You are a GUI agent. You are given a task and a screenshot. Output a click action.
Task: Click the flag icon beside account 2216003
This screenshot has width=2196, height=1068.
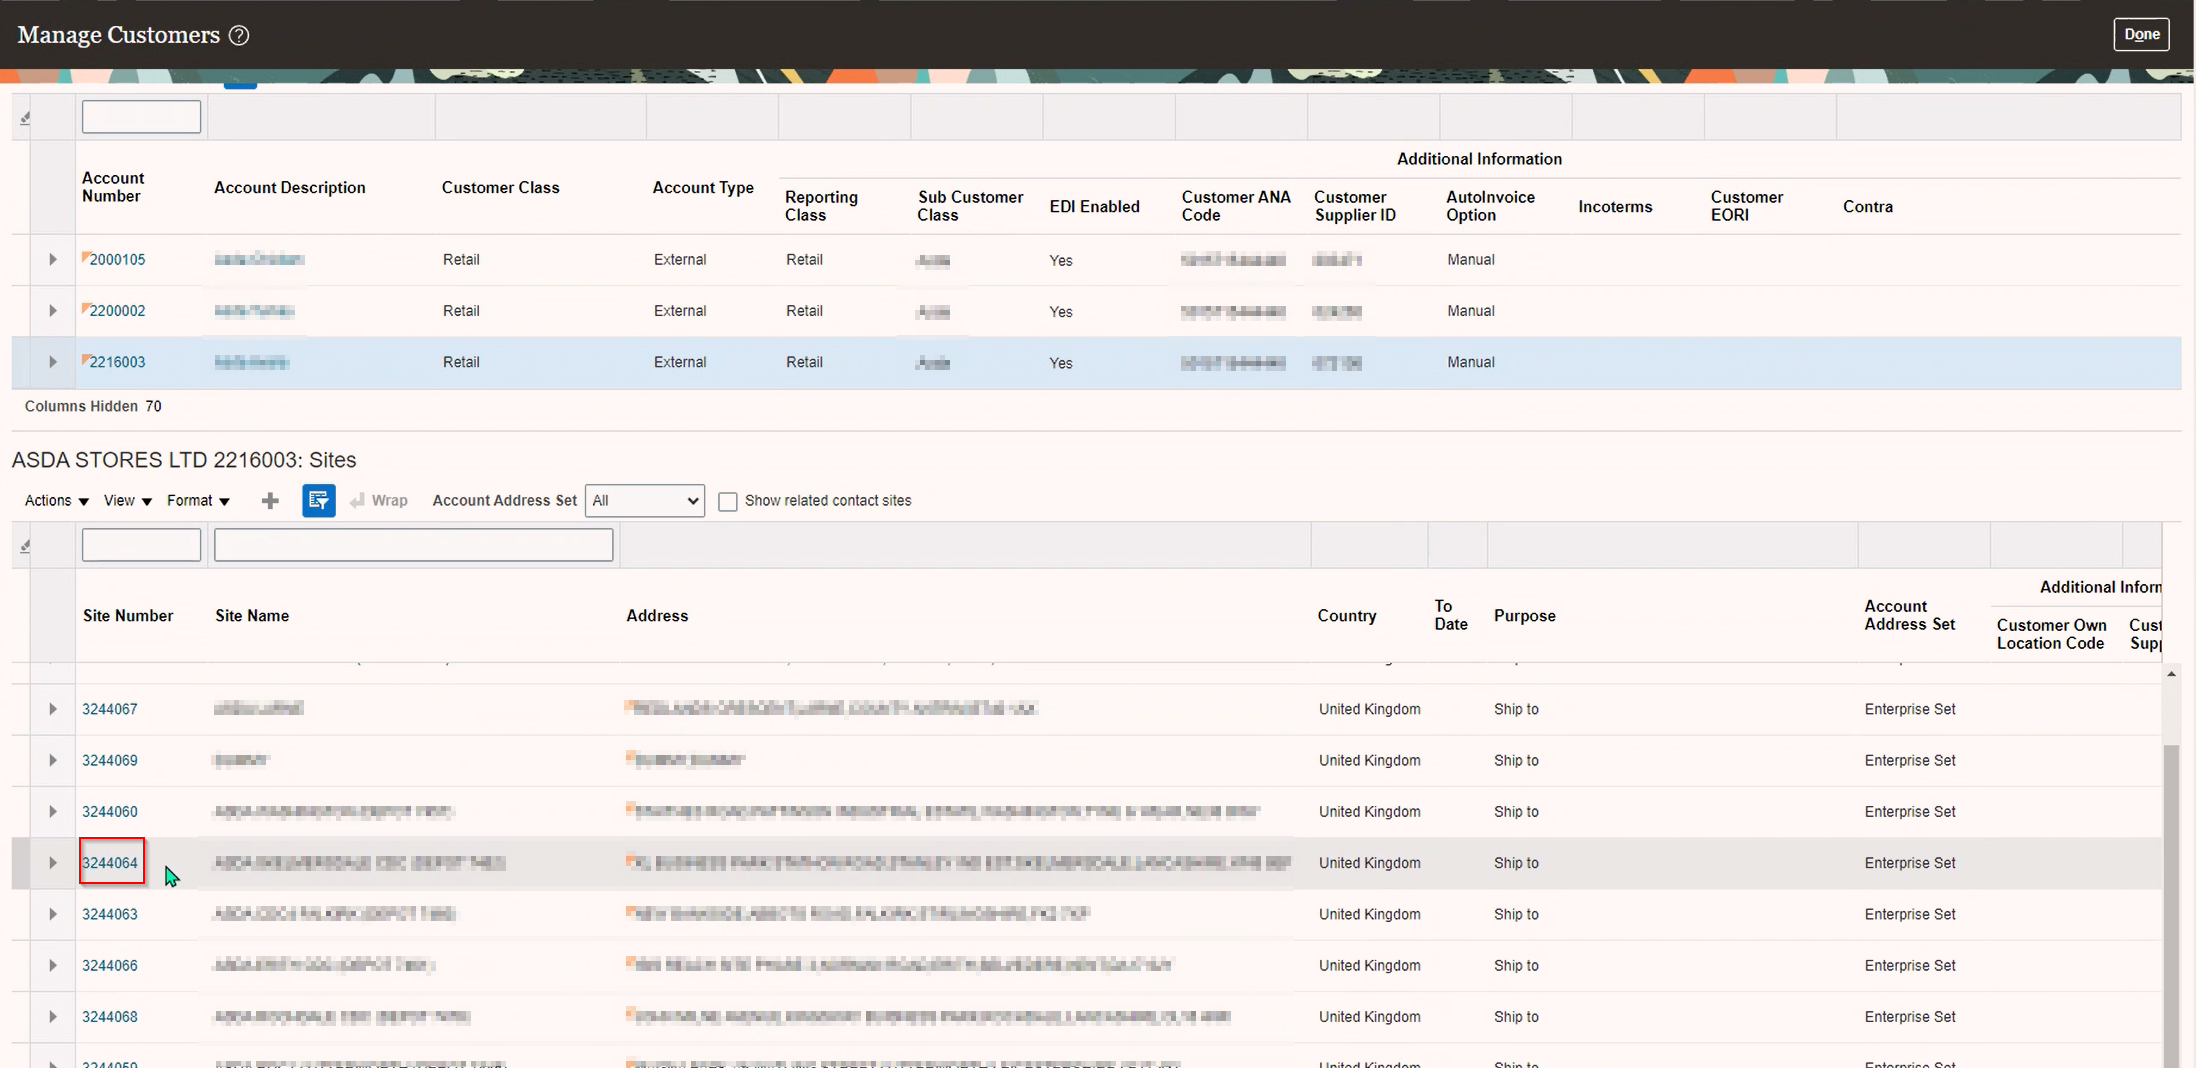(85, 357)
